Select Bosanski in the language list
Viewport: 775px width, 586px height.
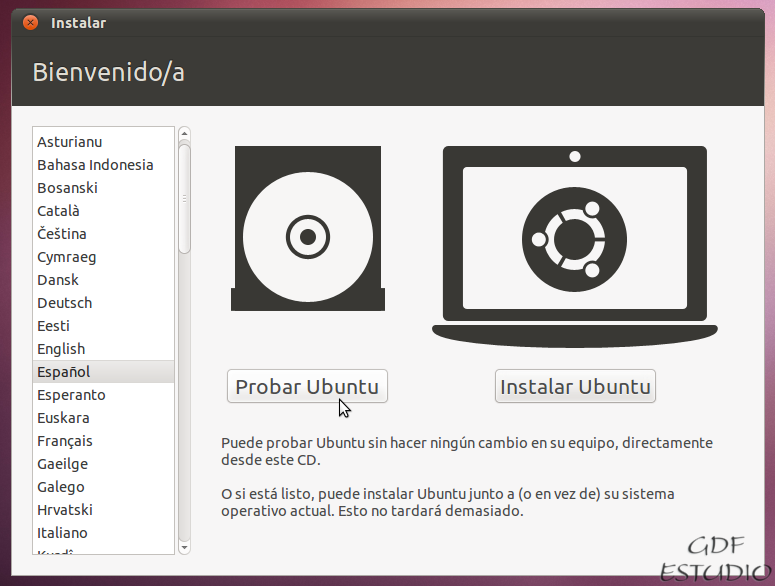click(103, 188)
